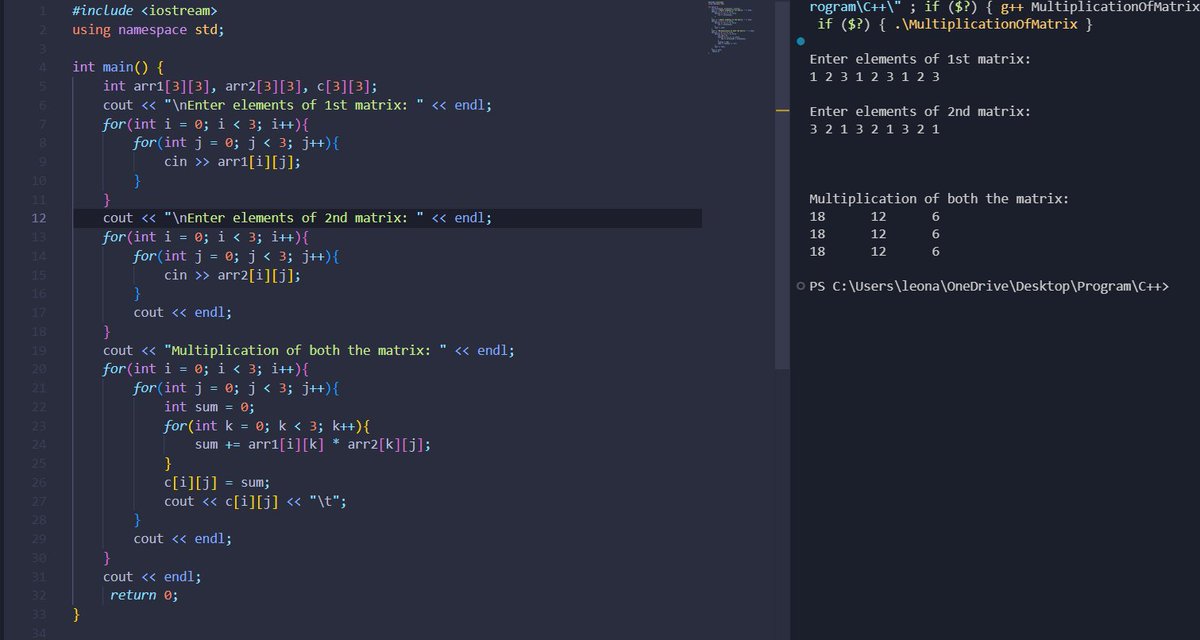Click the closing brace on line 33
Screen dimensions: 1200x640
76,614
